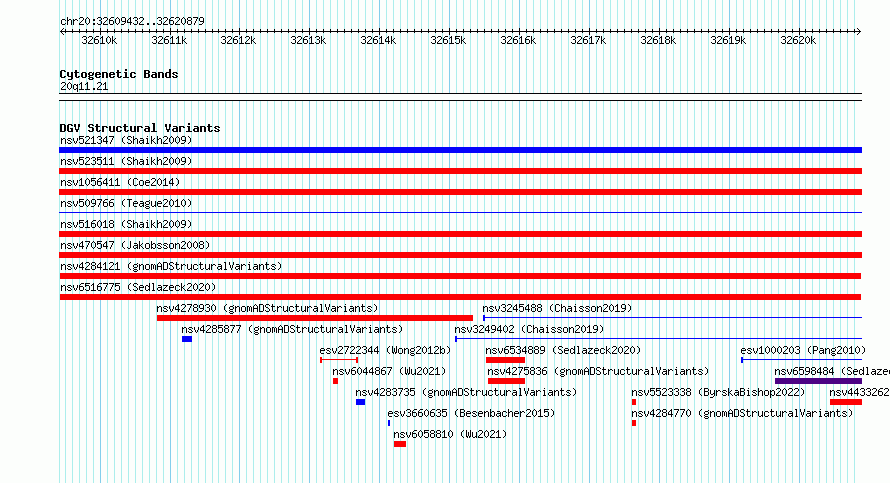Select the red bar under nsv470547

point(460,255)
